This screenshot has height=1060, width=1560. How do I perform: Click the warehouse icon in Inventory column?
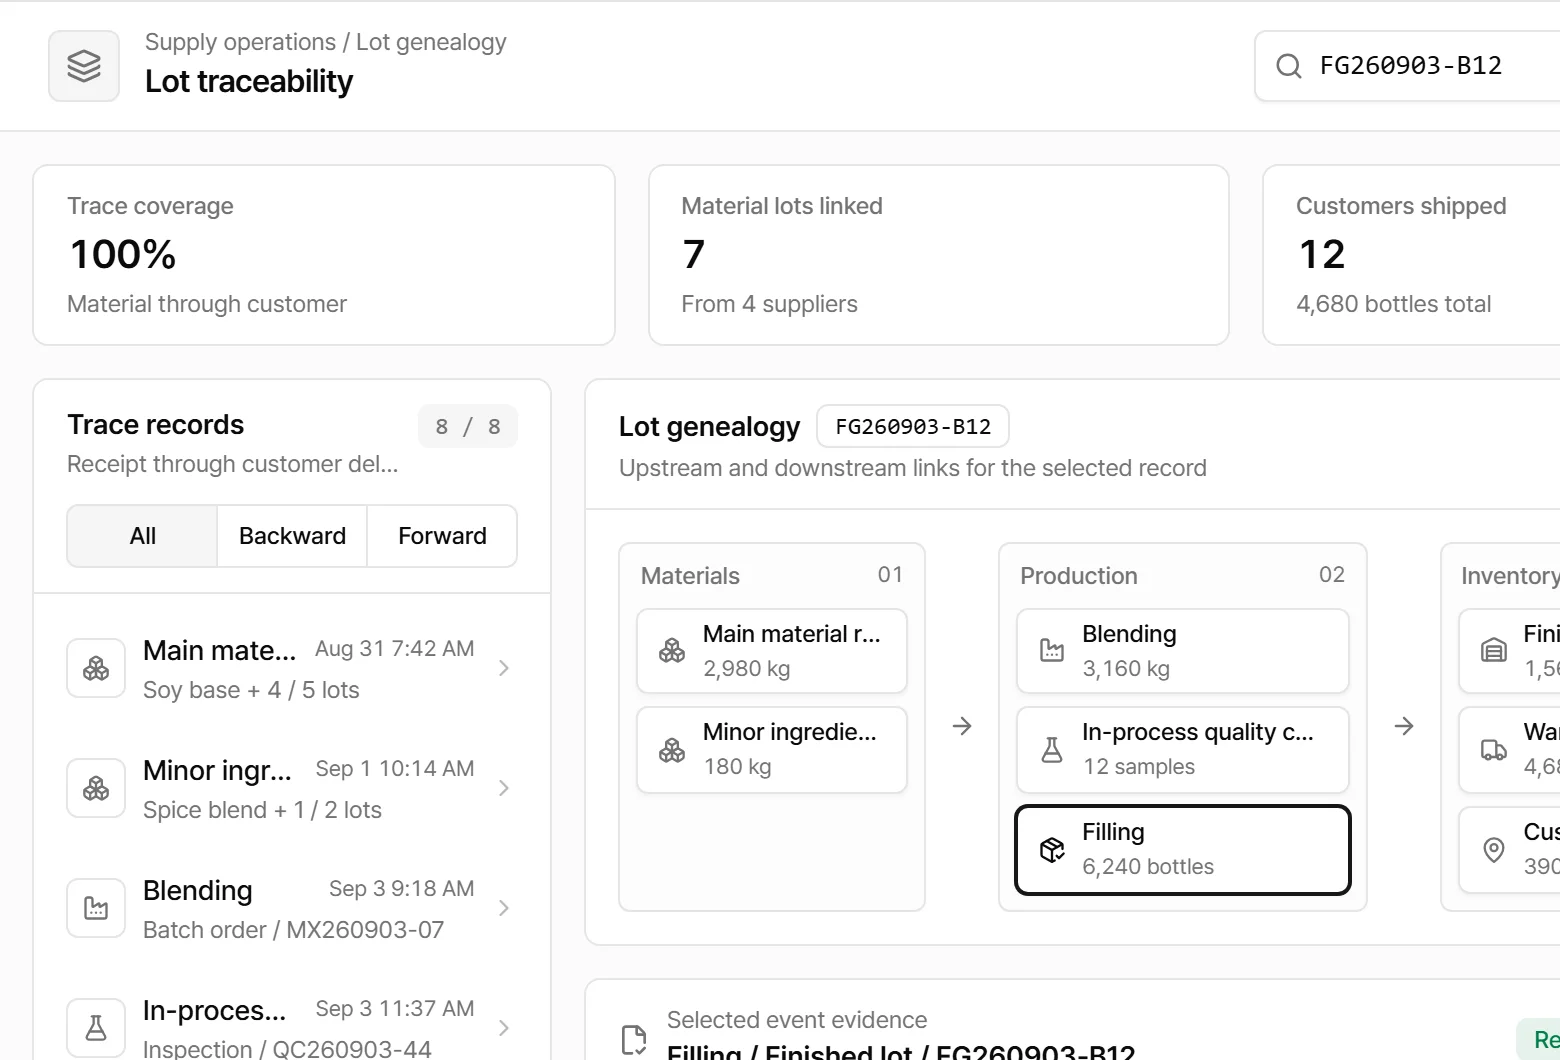click(x=1493, y=651)
